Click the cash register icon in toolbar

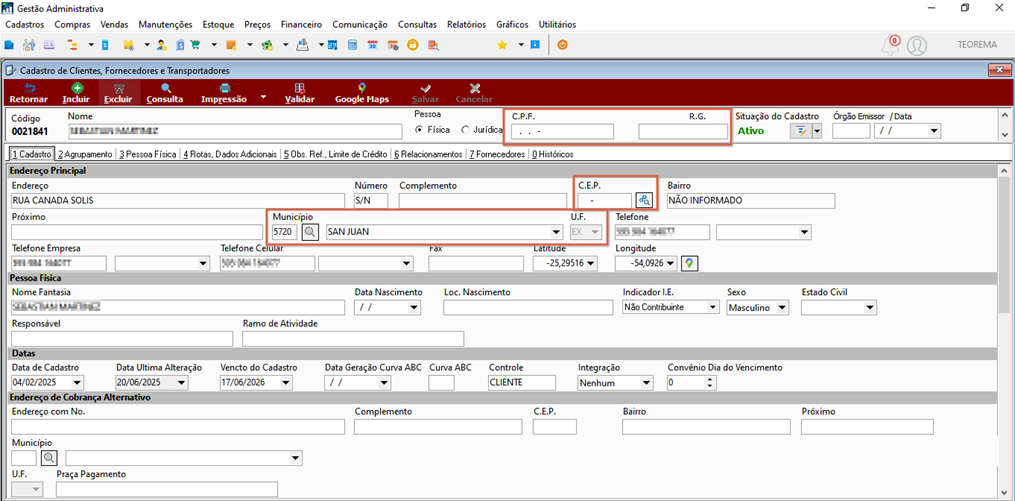point(302,45)
